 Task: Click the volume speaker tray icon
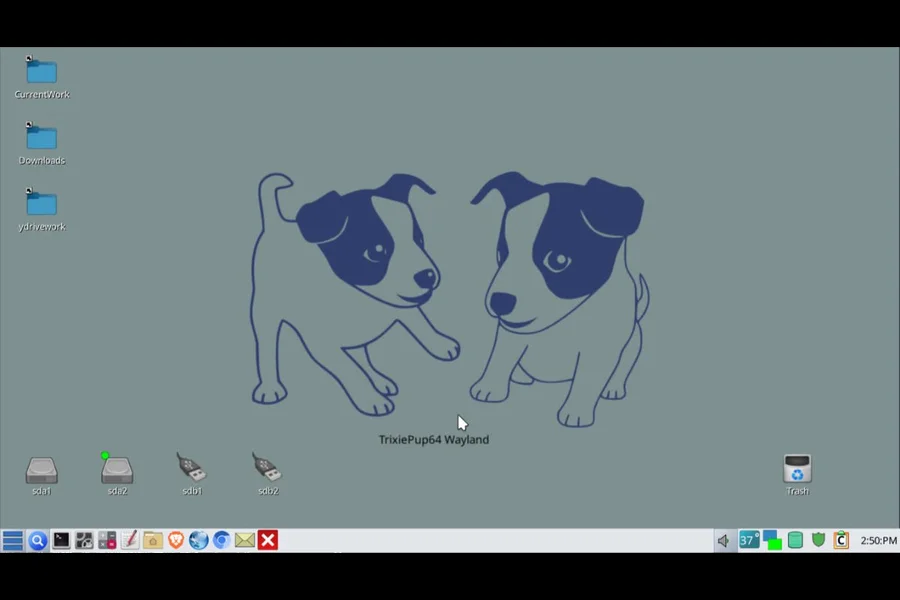click(723, 540)
